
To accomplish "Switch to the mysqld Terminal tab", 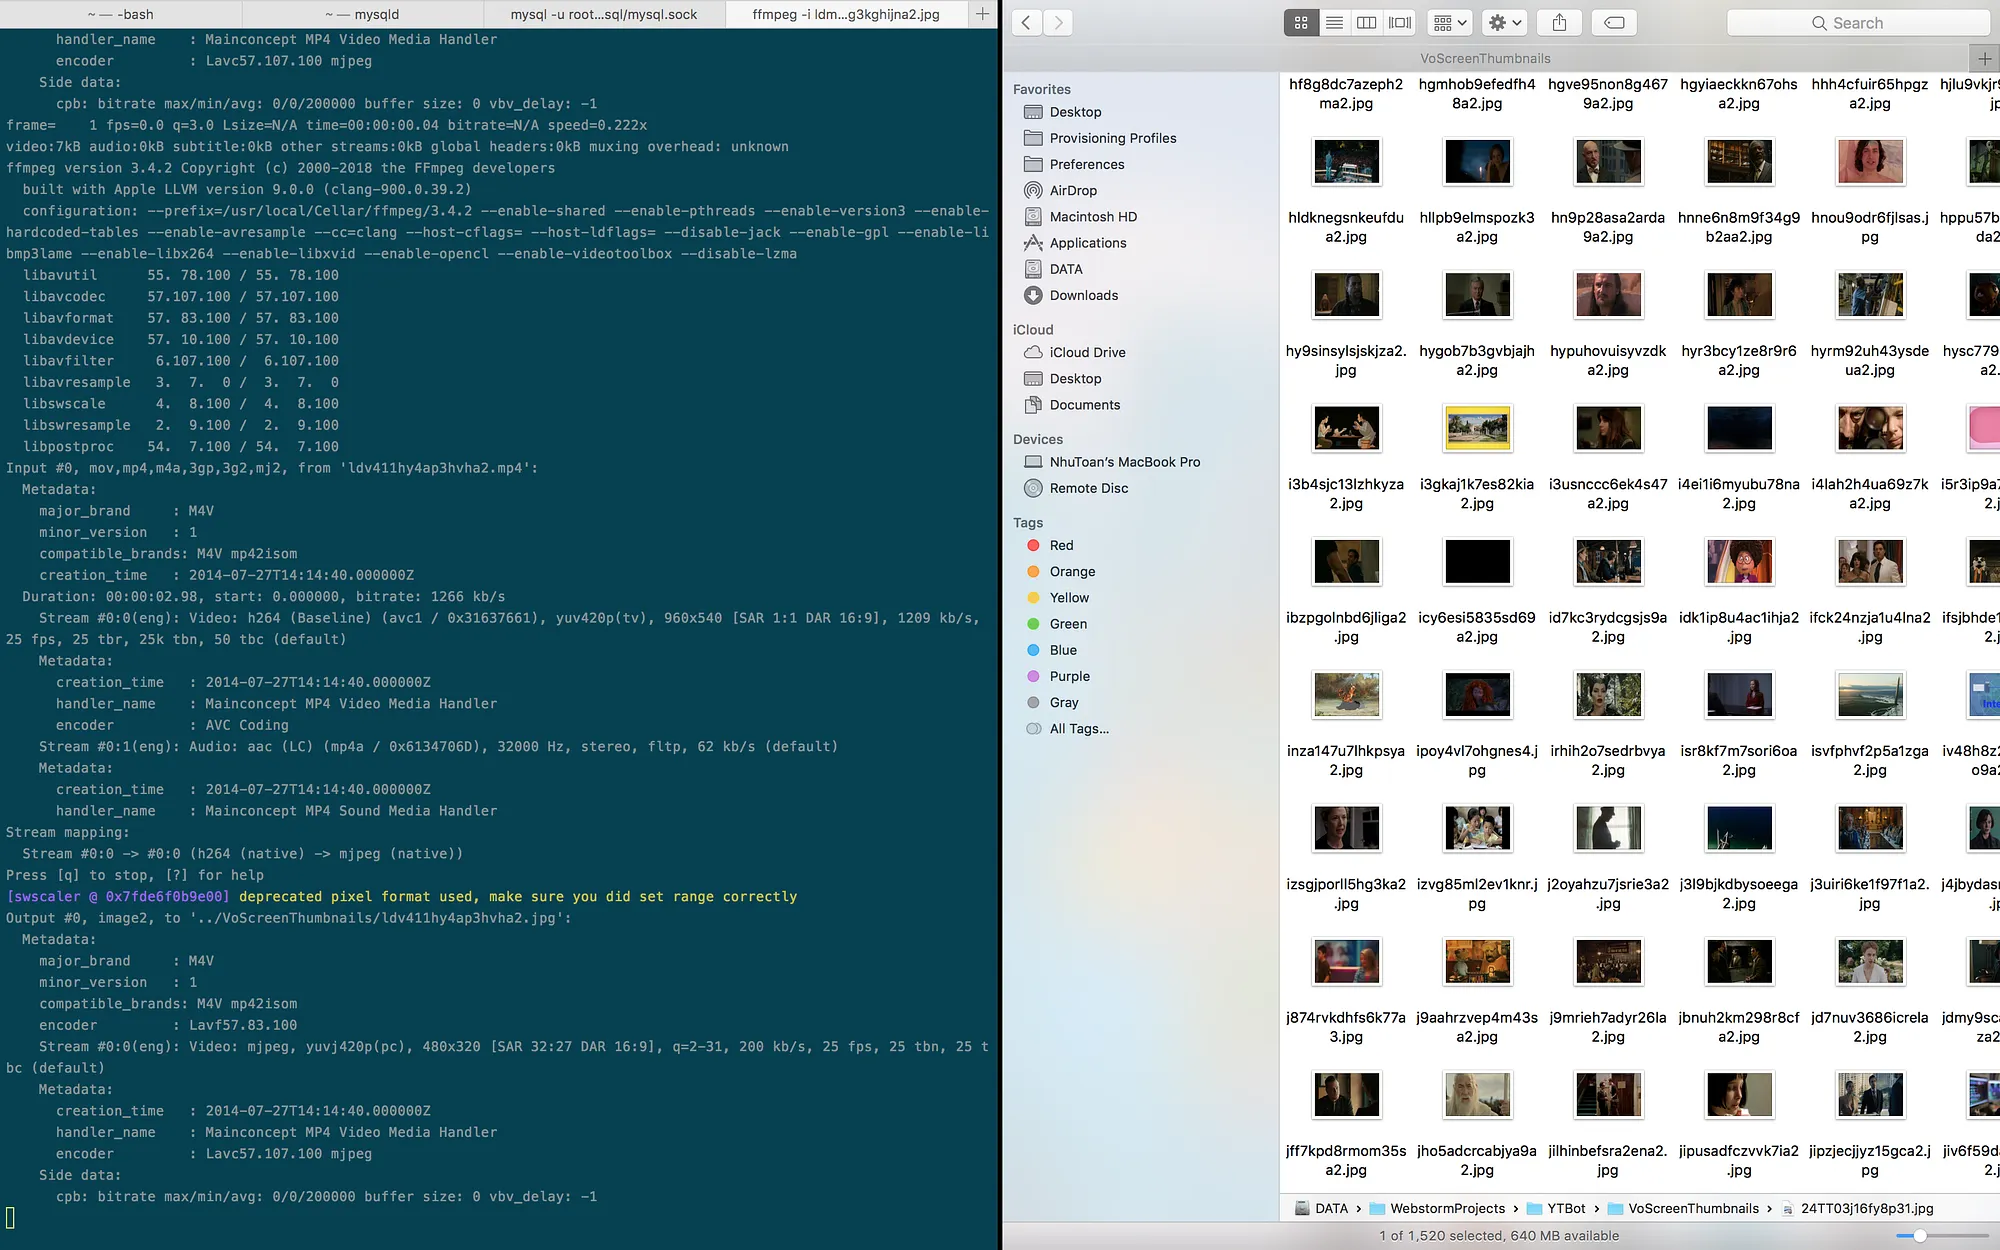I will point(362,14).
